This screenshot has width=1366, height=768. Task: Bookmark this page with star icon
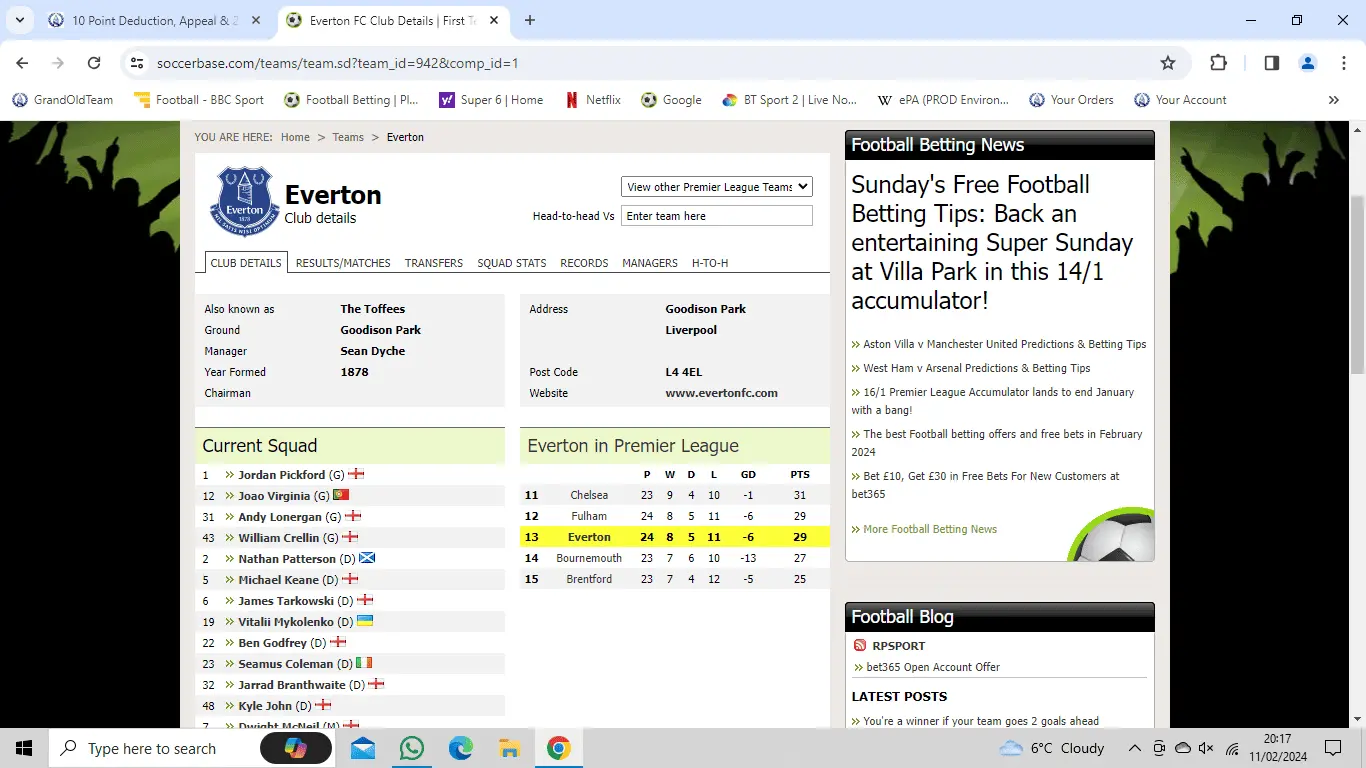(x=1167, y=63)
